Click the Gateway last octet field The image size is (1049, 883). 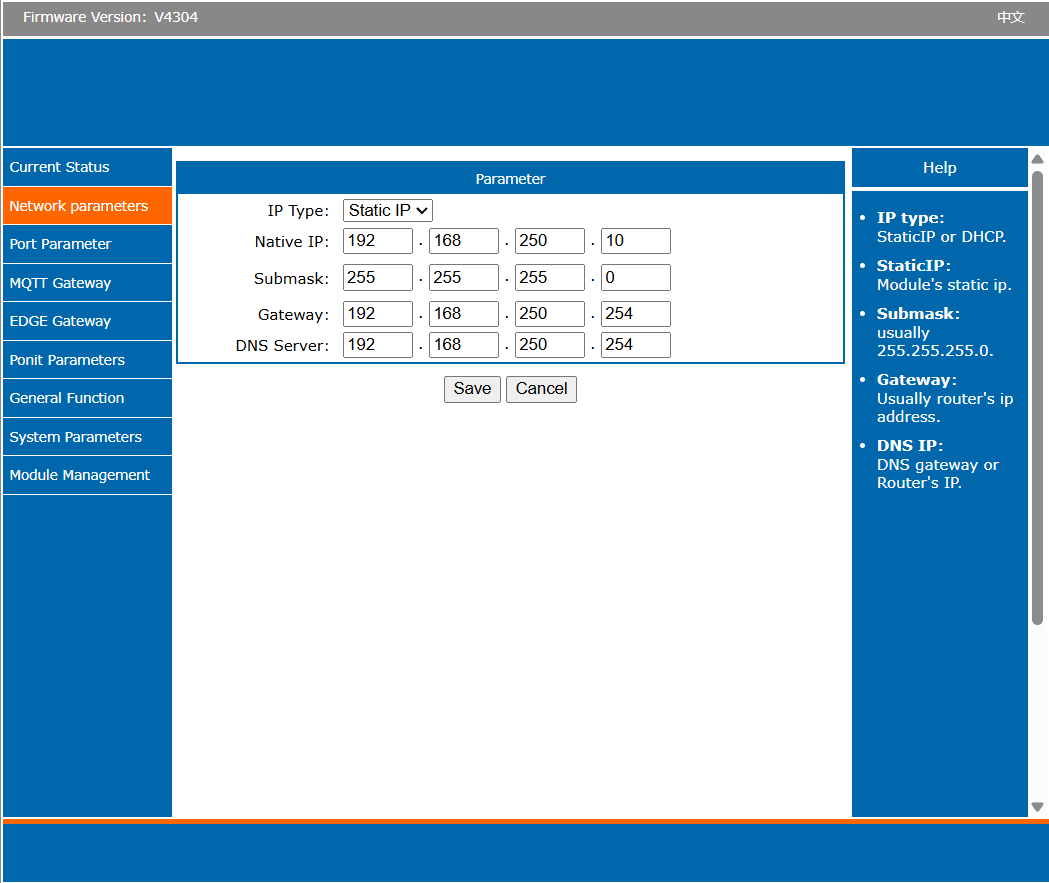tap(635, 314)
